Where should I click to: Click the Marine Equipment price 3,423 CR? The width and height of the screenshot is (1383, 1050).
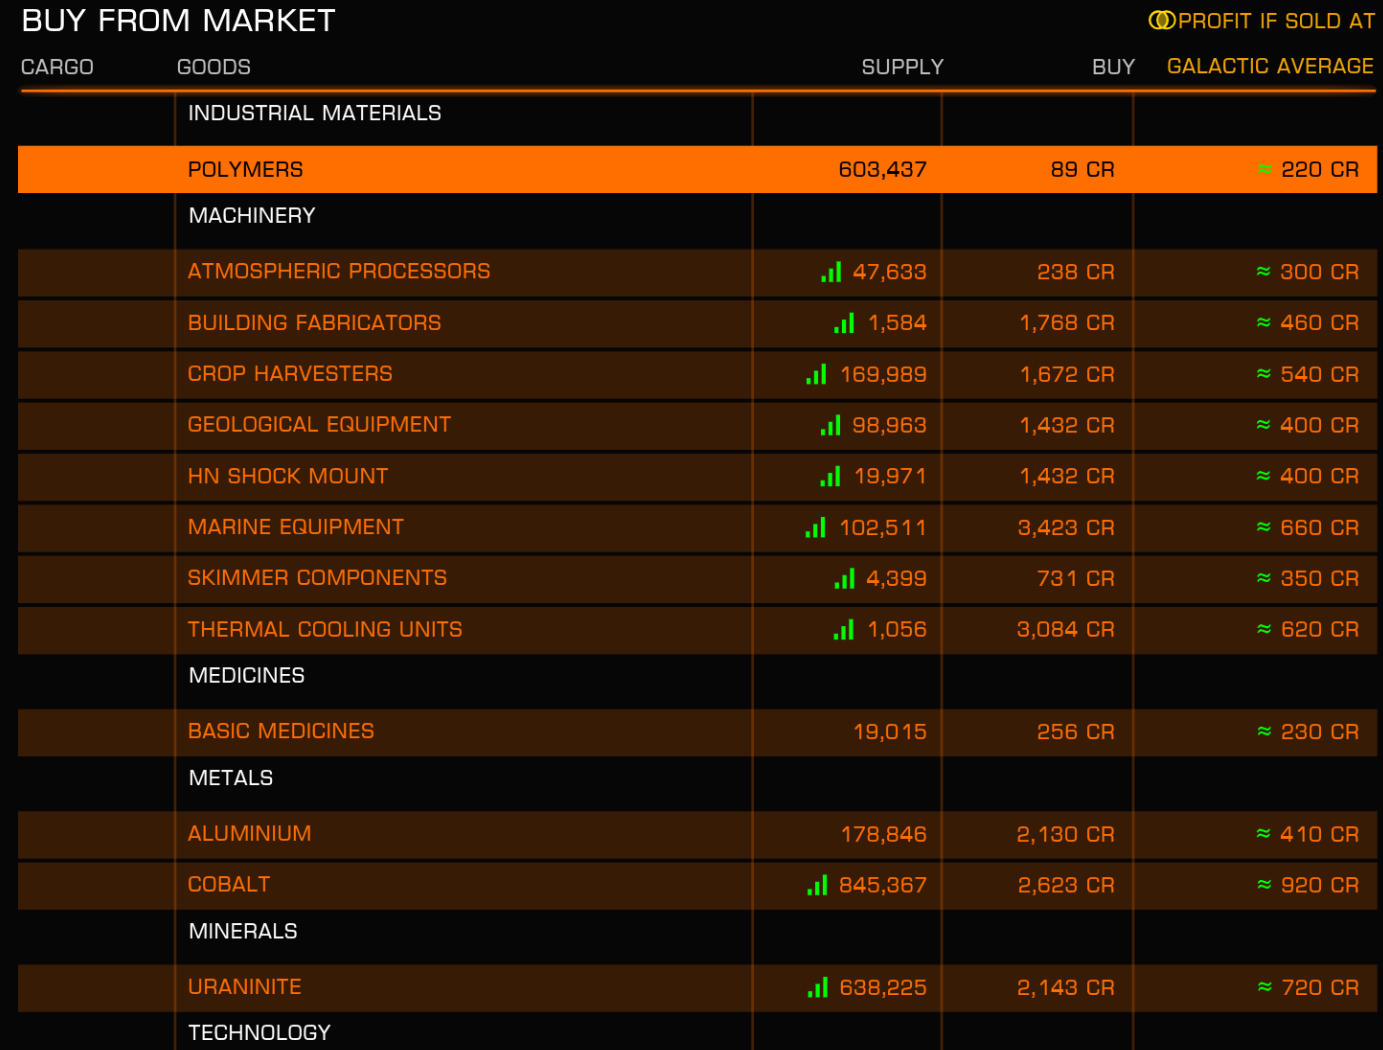coord(1066,528)
